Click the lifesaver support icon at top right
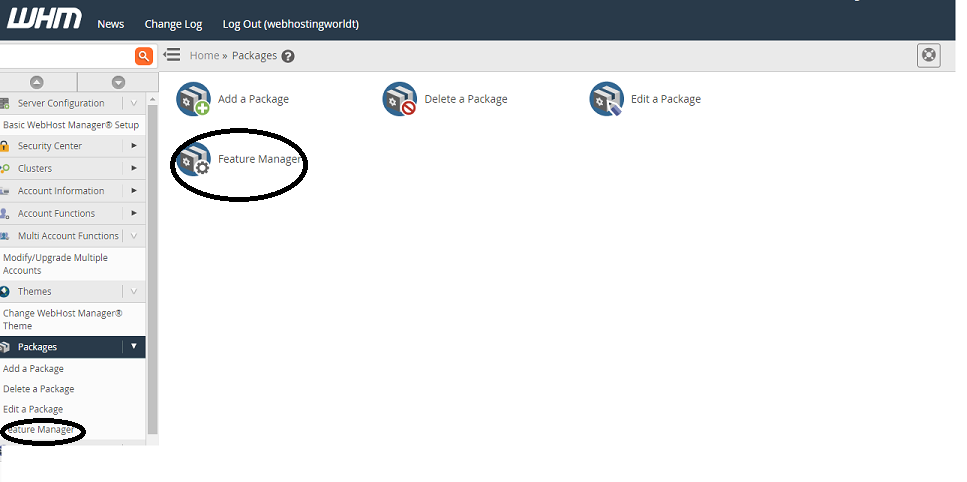 [929, 55]
